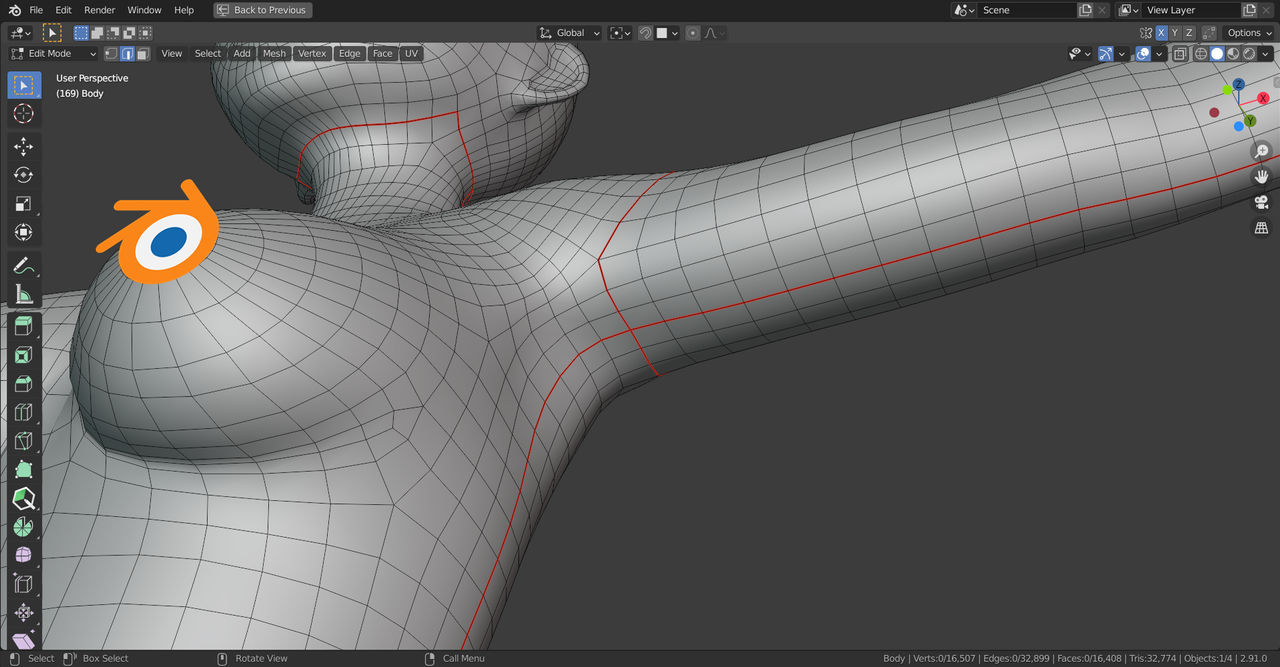This screenshot has height=667, width=1280.
Task: Enable face select mode
Action: (x=143, y=54)
